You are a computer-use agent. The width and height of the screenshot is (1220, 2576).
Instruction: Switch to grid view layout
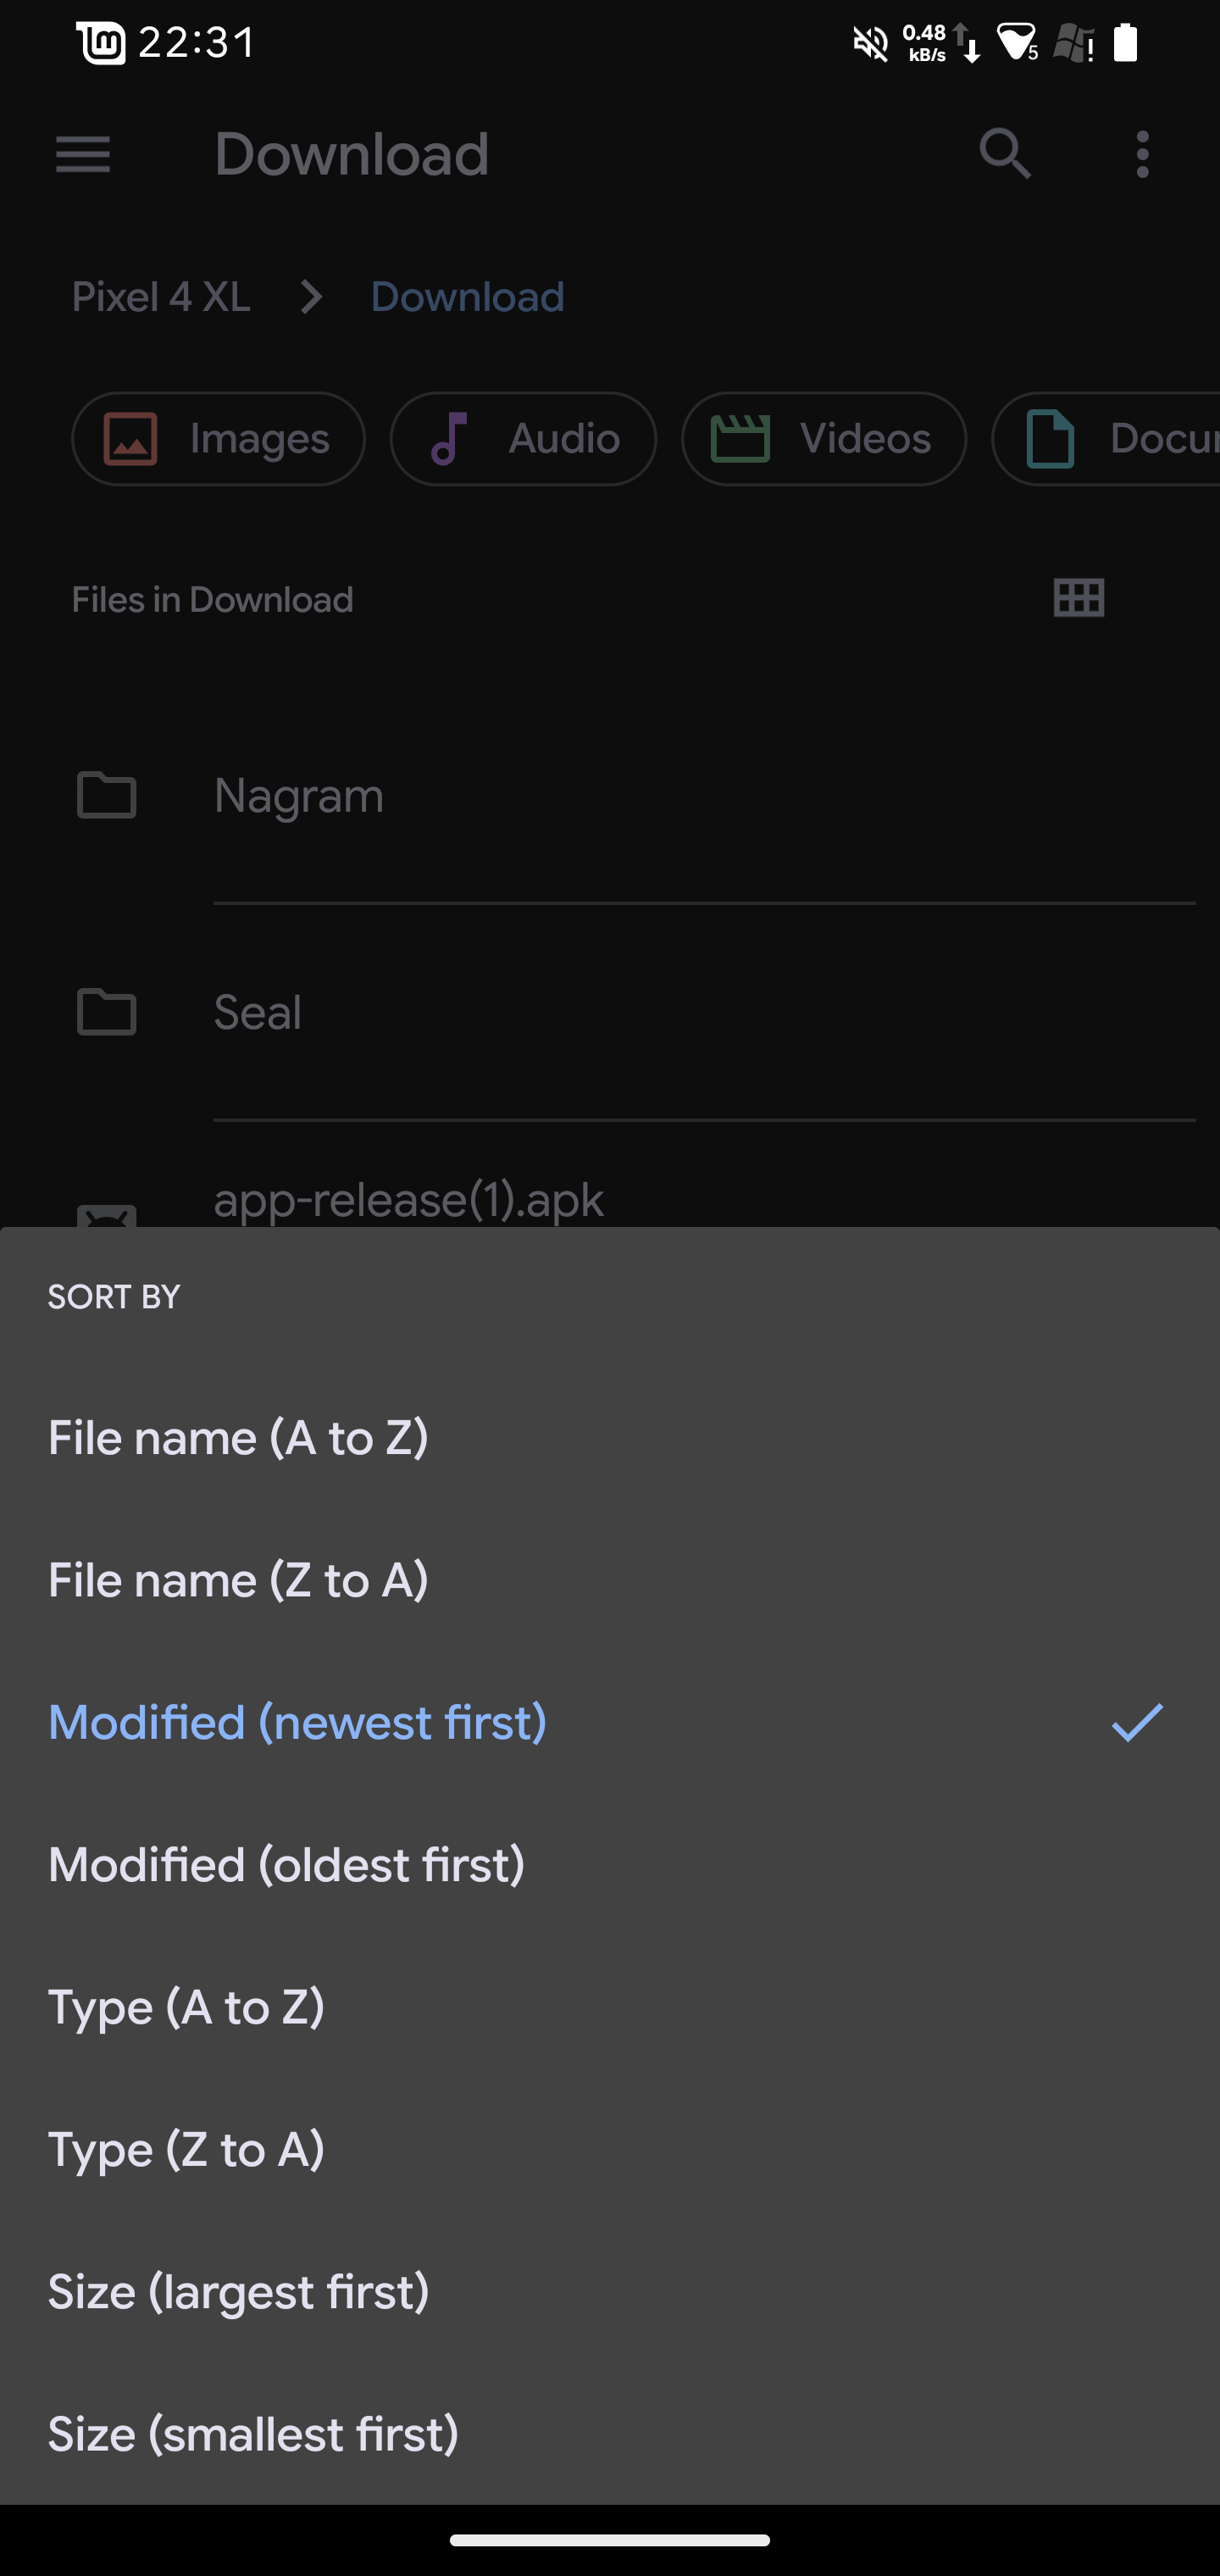(x=1079, y=599)
